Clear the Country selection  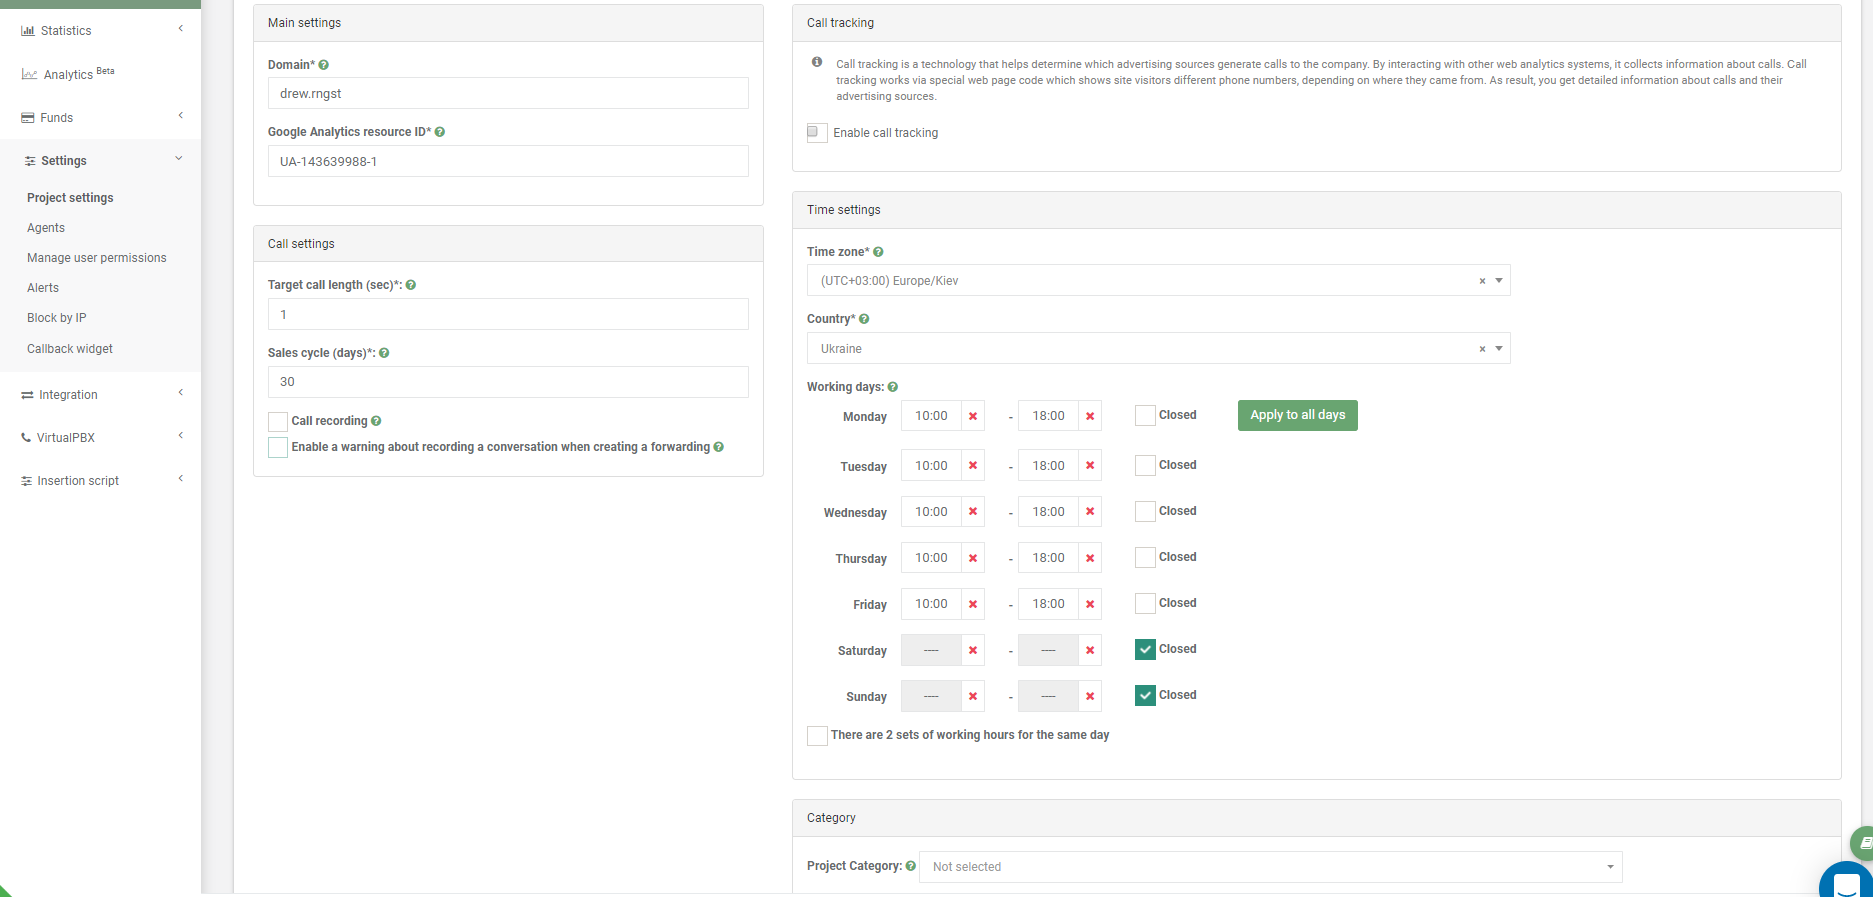click(1482, 349)
